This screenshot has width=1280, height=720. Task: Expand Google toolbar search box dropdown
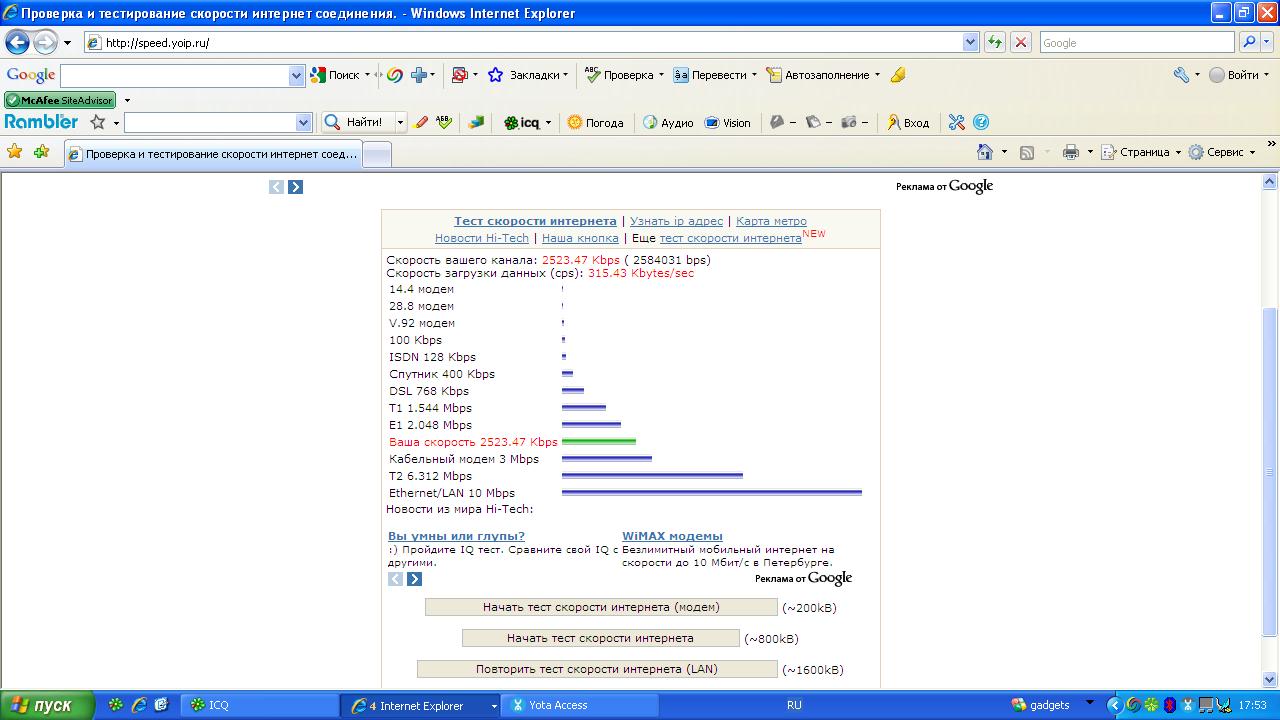pos(296,76)
